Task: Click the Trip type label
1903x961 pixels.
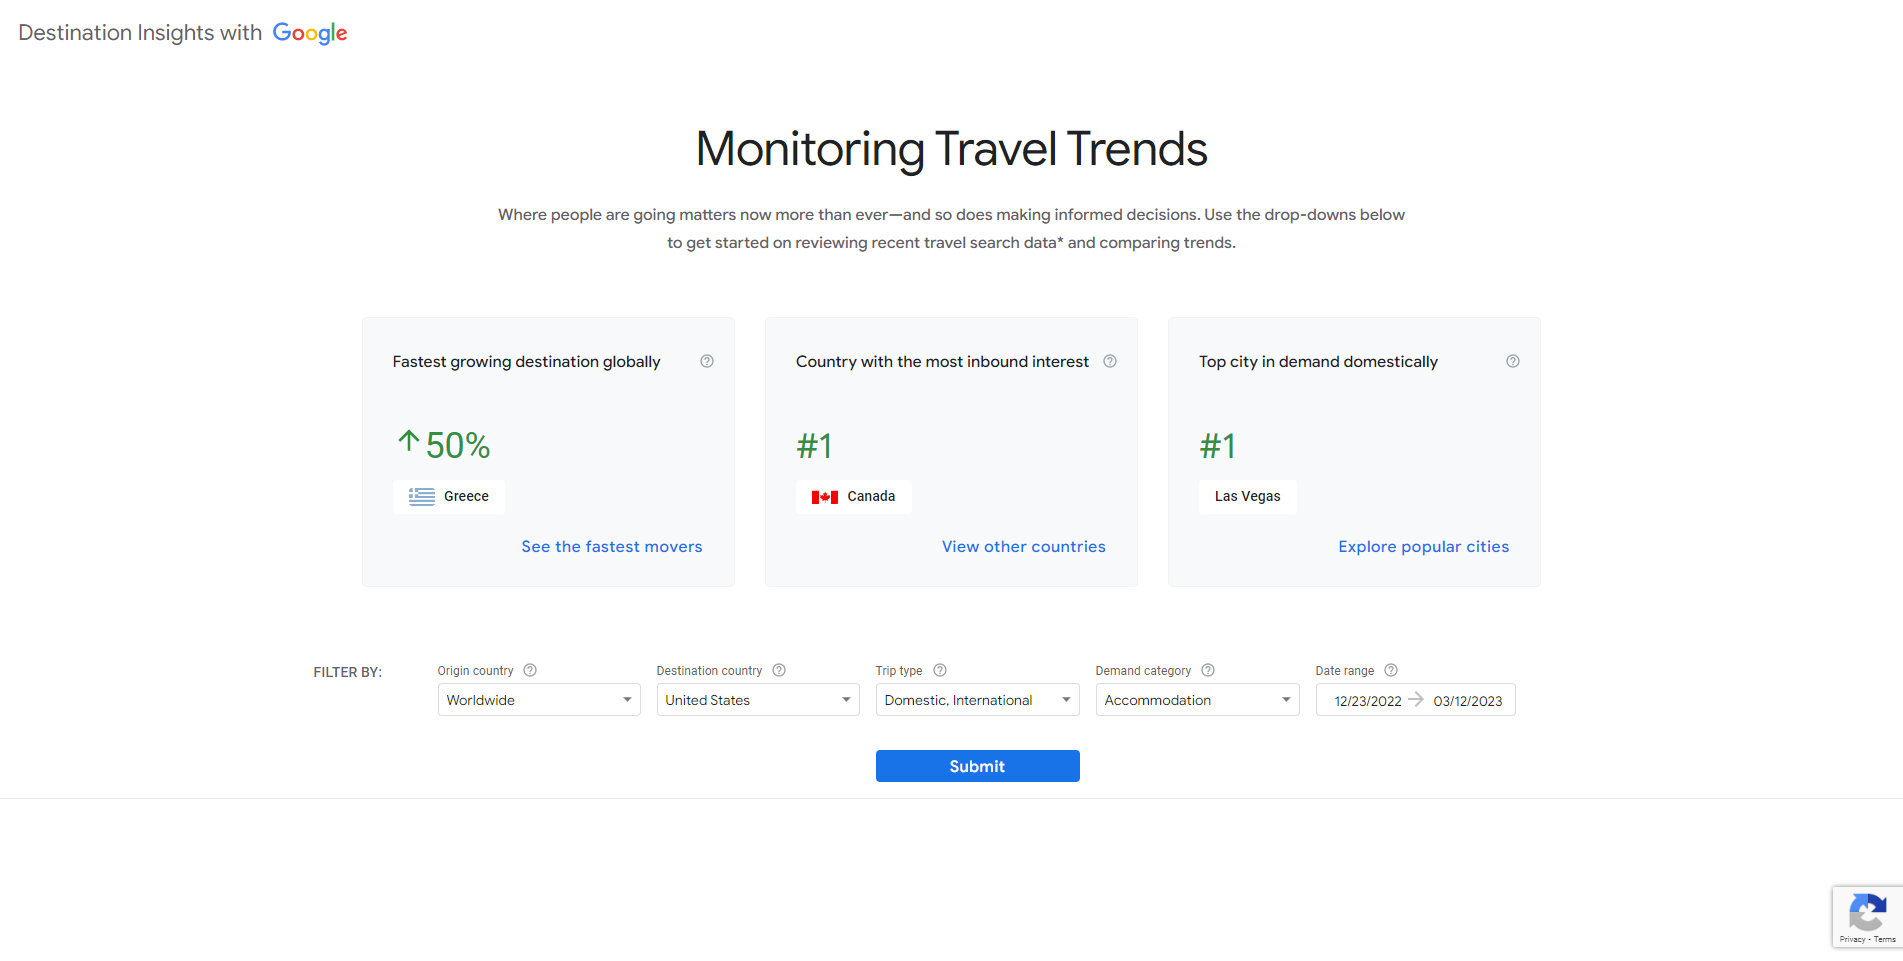Action: pyautogui.click(x=899, y=671)
